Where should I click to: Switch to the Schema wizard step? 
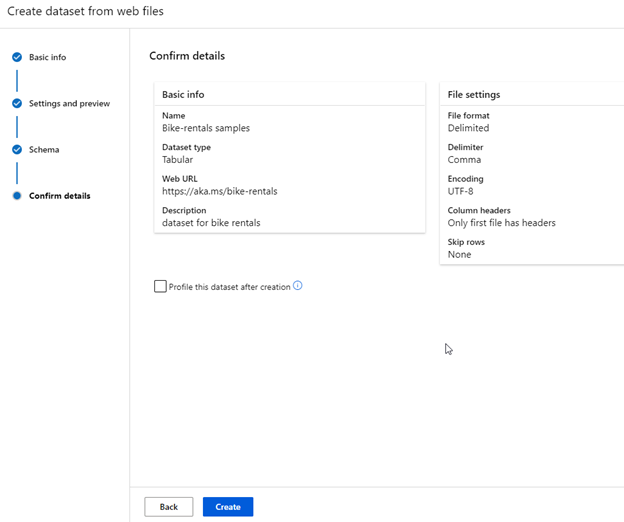tap(44, 150)
